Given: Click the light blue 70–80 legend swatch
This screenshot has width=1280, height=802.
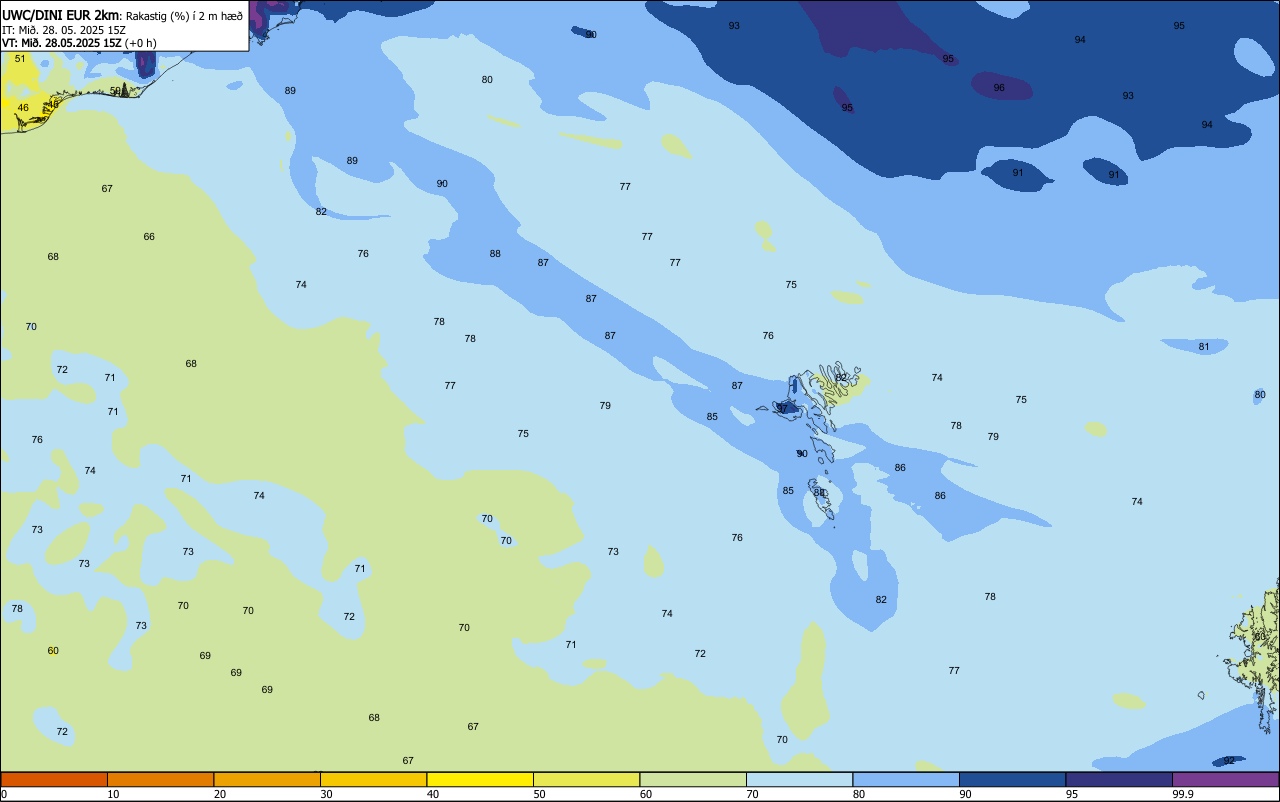Looking at the screenshot, I should coord(799,779).
